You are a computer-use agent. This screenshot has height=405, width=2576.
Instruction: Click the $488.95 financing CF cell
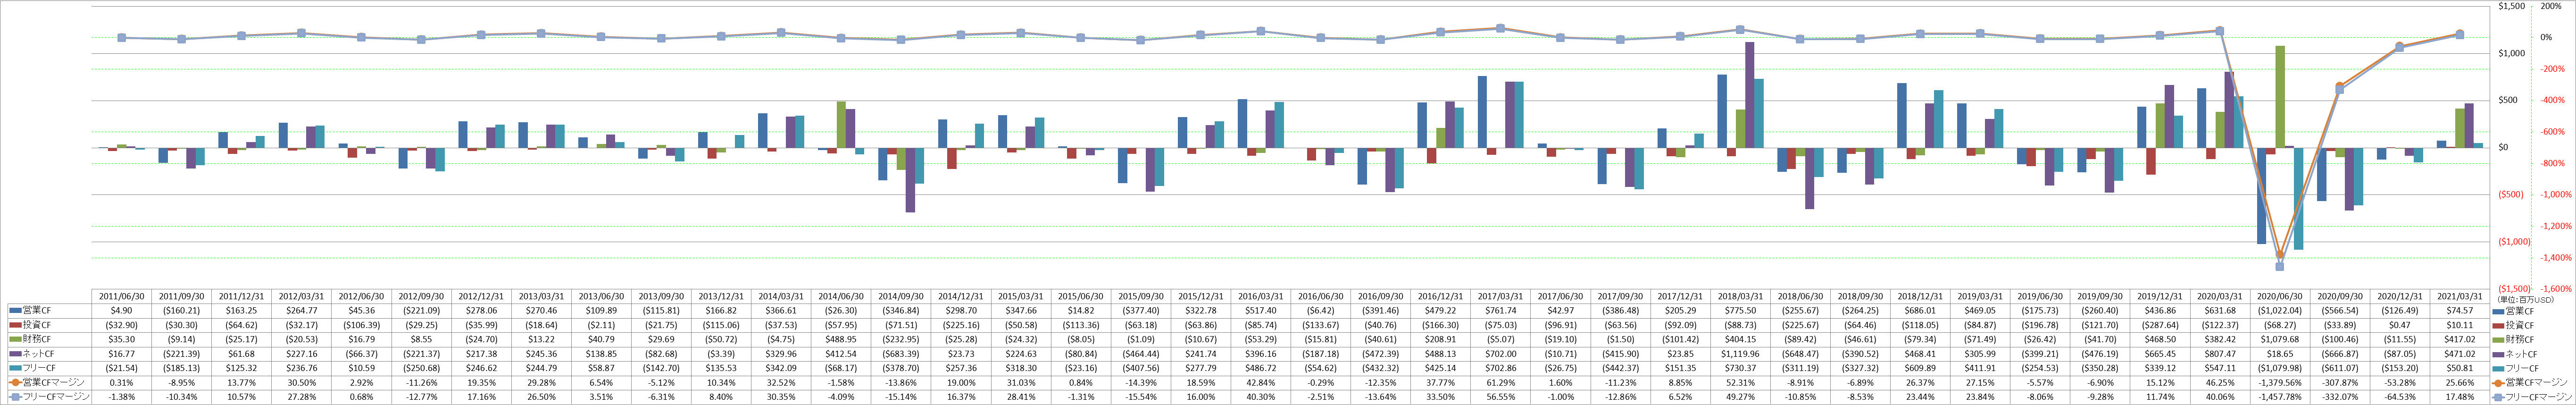840,339
